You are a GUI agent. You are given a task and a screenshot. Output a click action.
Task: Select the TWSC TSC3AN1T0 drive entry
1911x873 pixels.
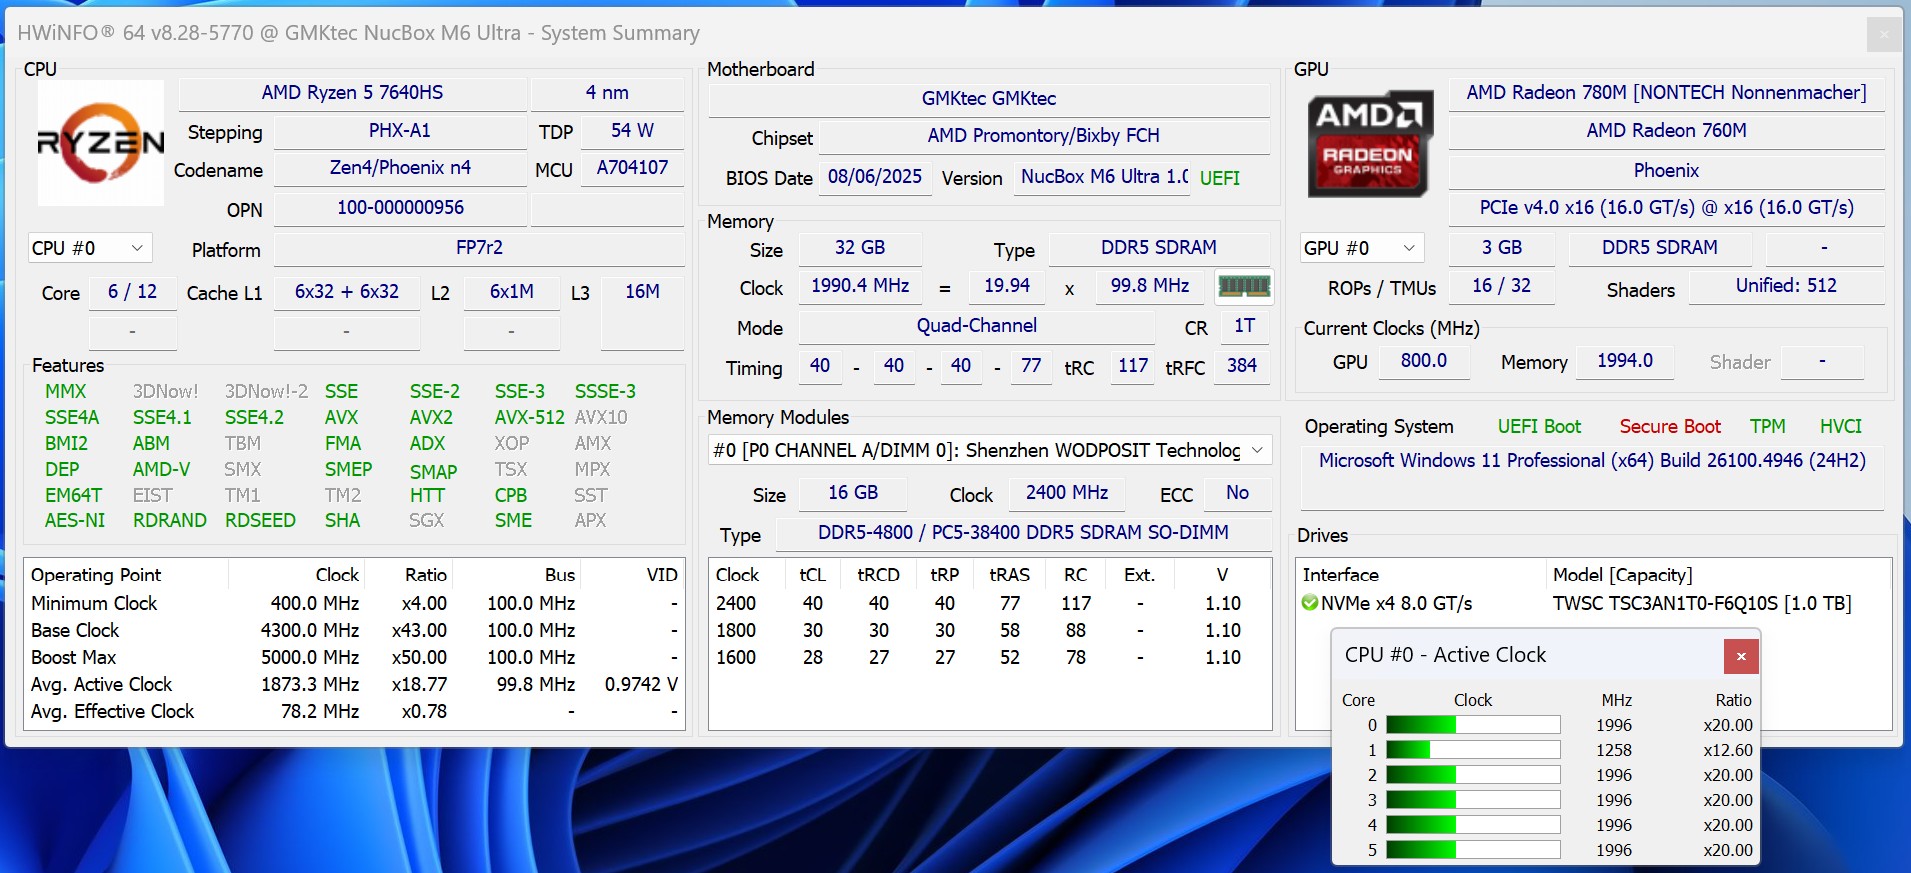[x=1701, y=603]
